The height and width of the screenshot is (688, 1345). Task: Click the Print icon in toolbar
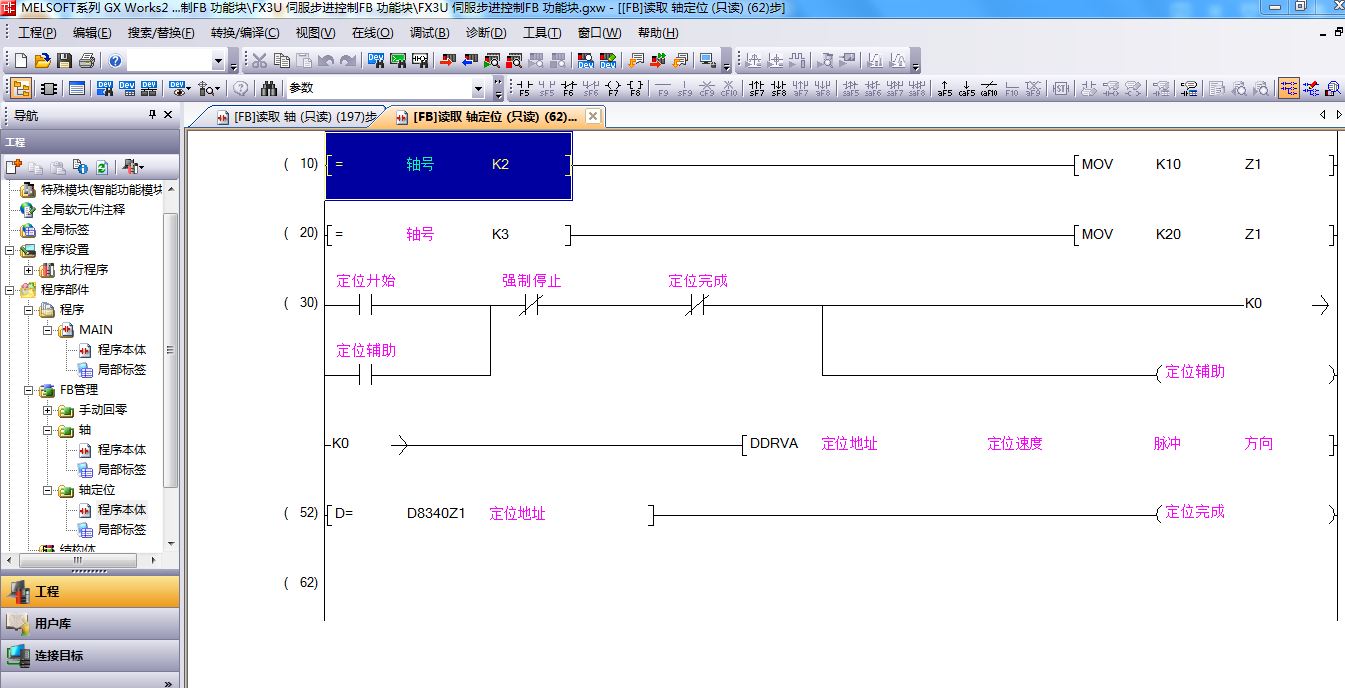click(86, 61)
